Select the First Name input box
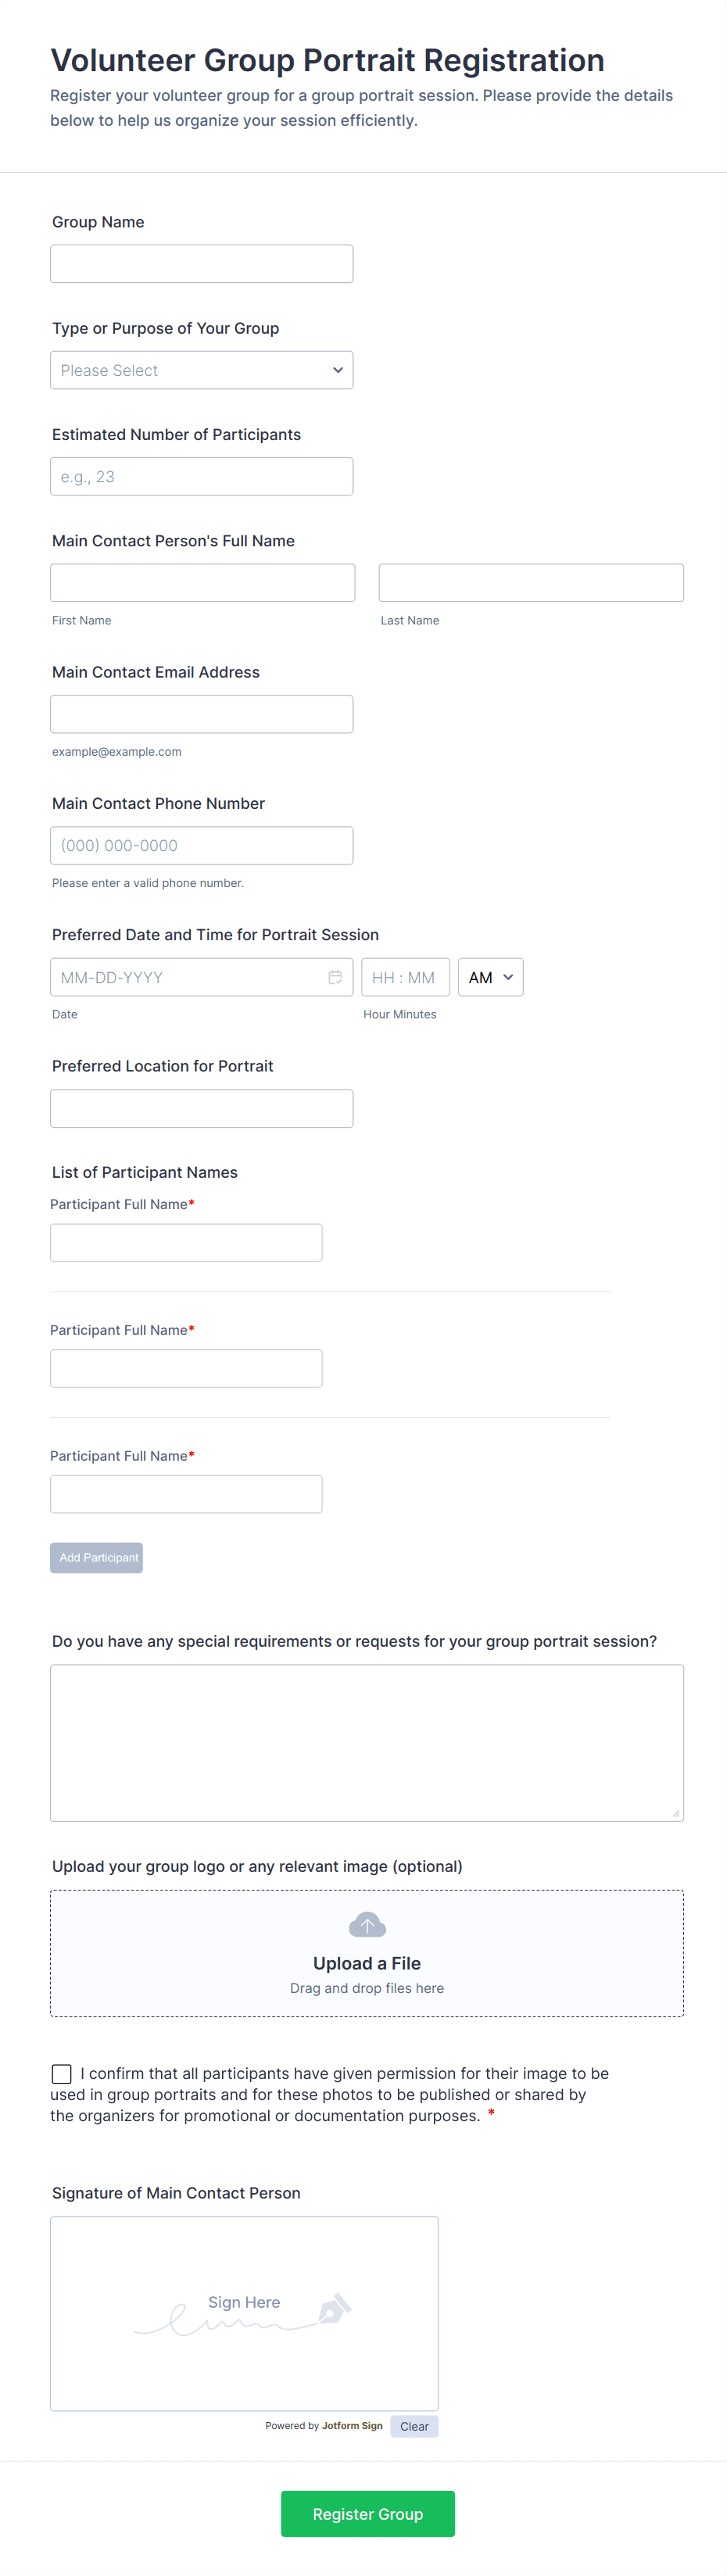The height and width of the screenshot is (2576, 727). click(202, 582)
